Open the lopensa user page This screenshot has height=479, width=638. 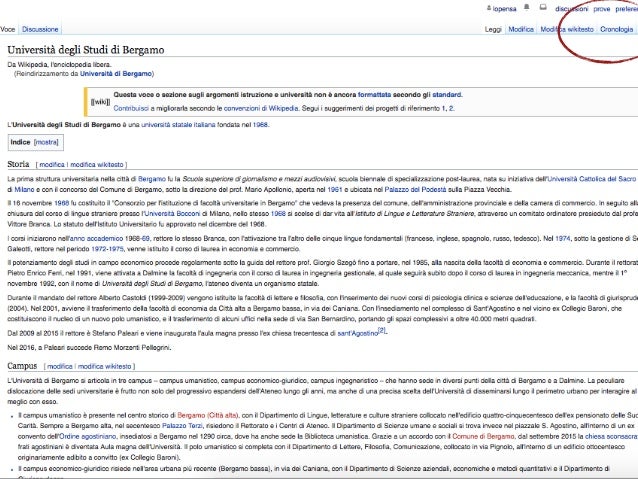point(505,9)
